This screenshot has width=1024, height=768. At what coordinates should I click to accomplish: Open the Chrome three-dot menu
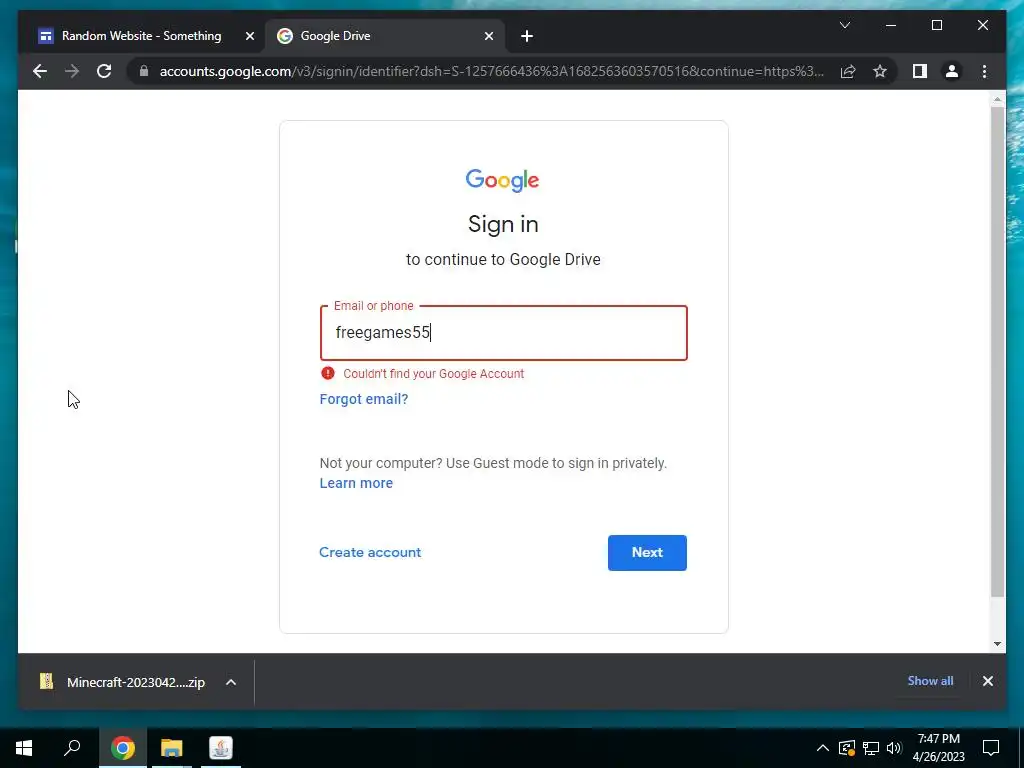pyautogui.click(x=984, y=71)
